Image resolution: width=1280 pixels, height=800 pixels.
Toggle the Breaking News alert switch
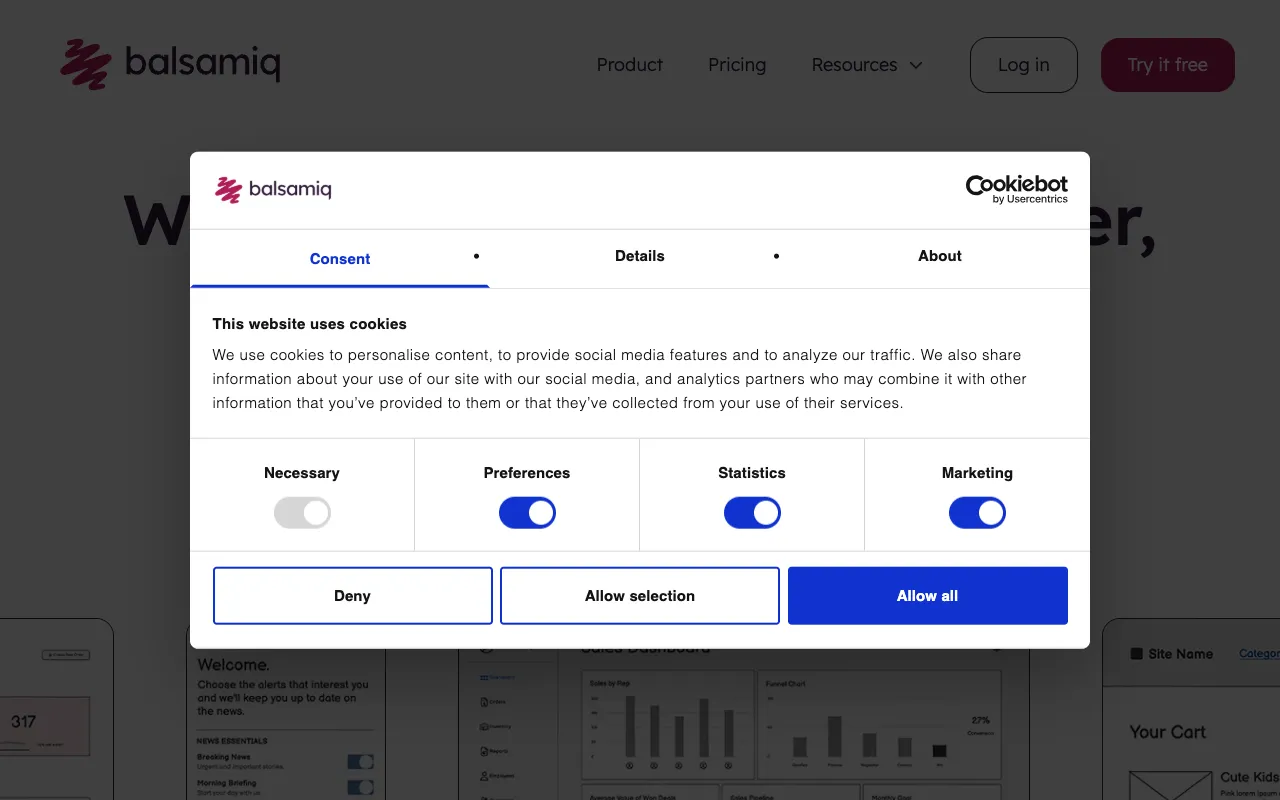coord(361,761)
